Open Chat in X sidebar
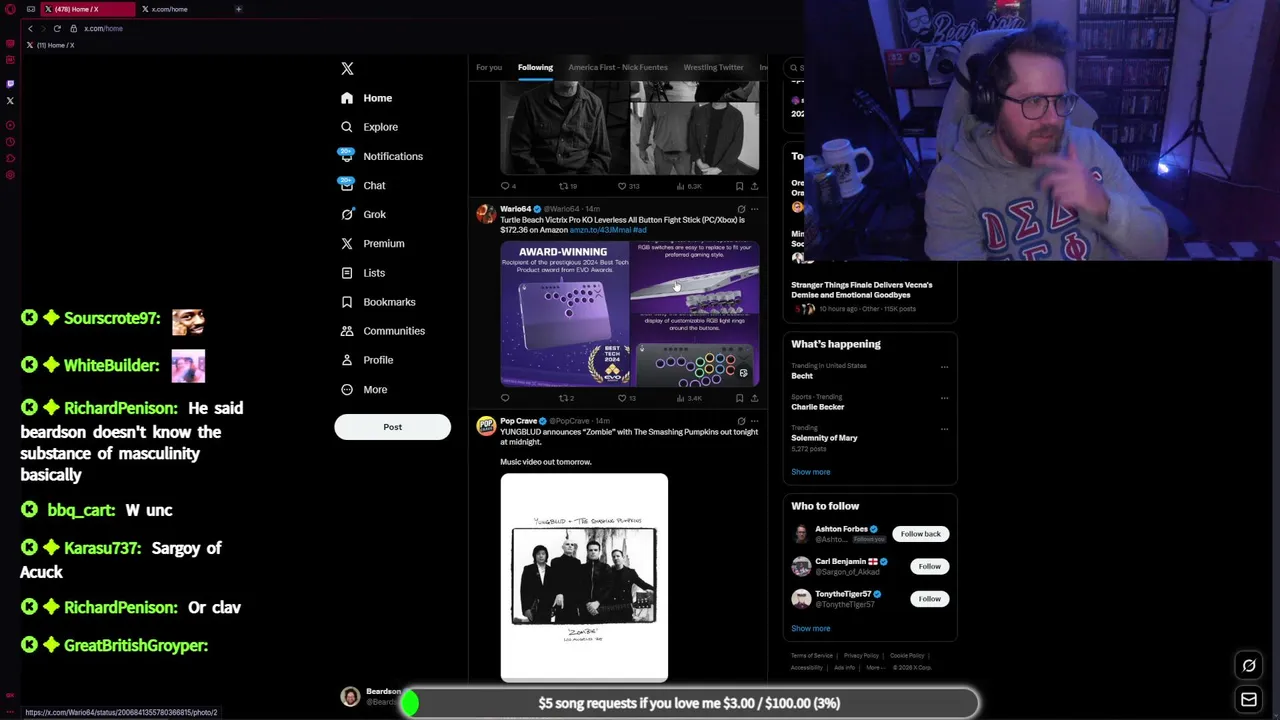The image size is (1280, 720). [362, 185]
